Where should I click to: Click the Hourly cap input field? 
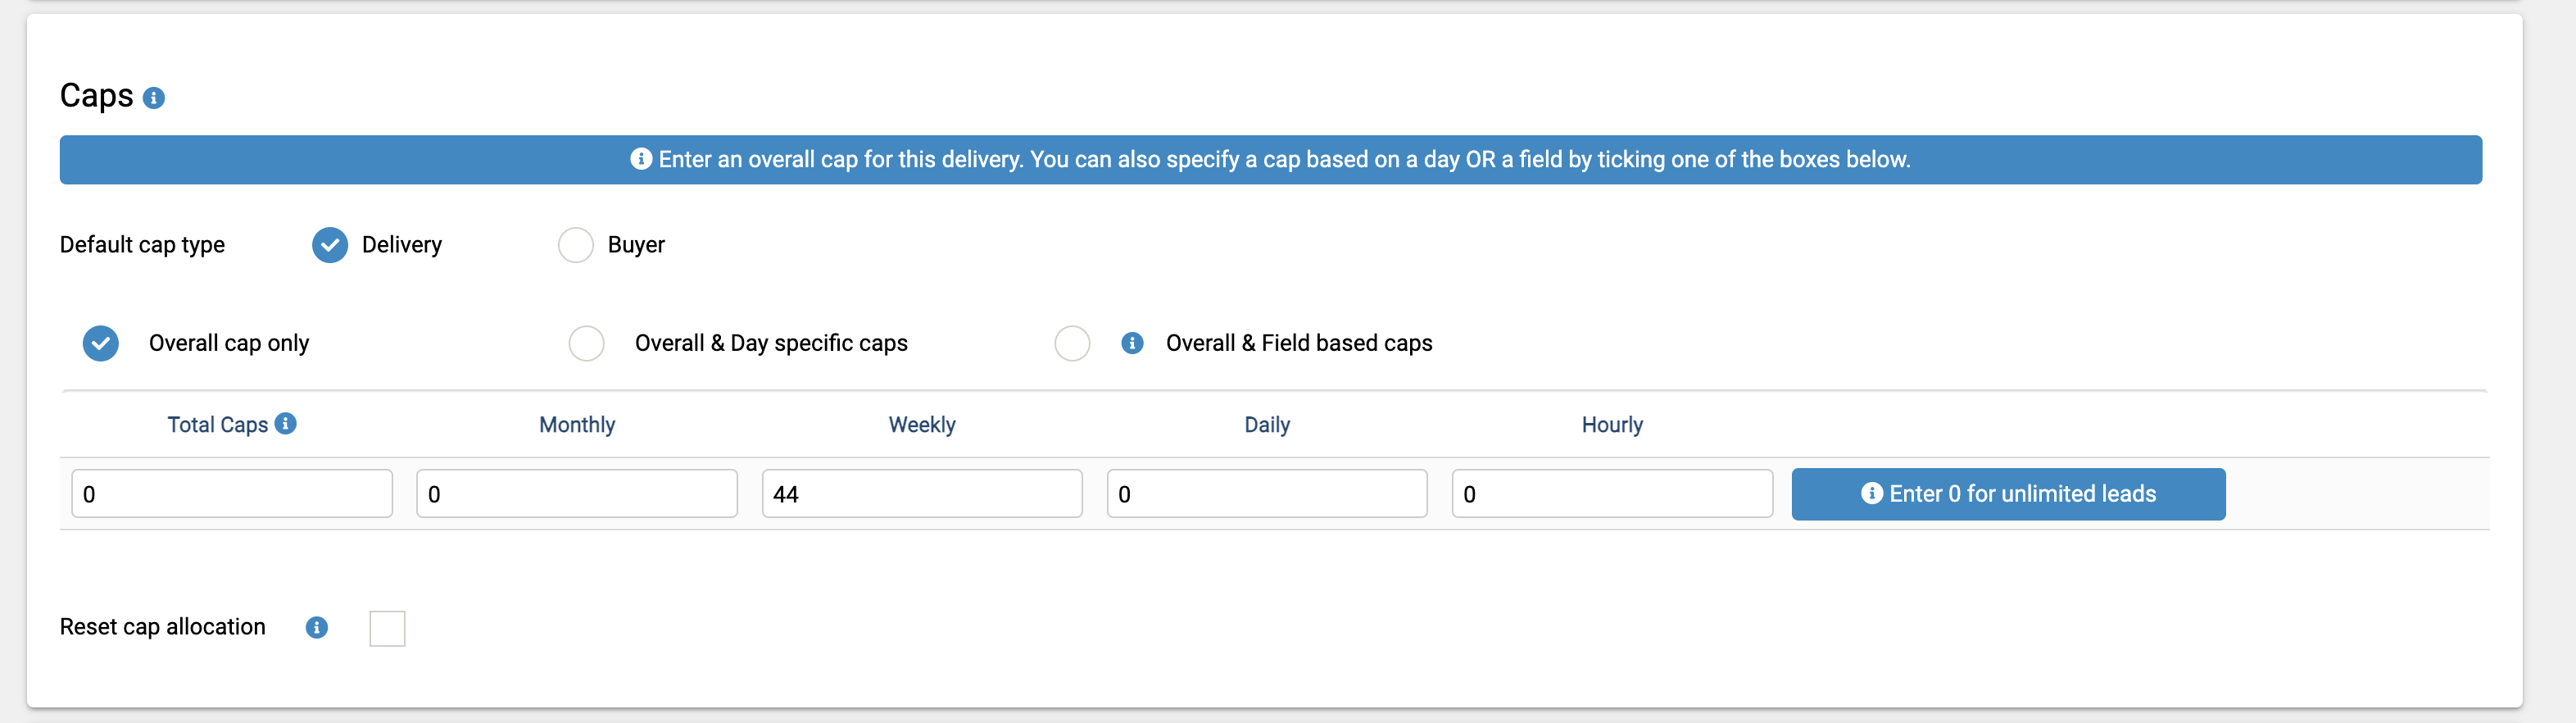click(1612, 494)
